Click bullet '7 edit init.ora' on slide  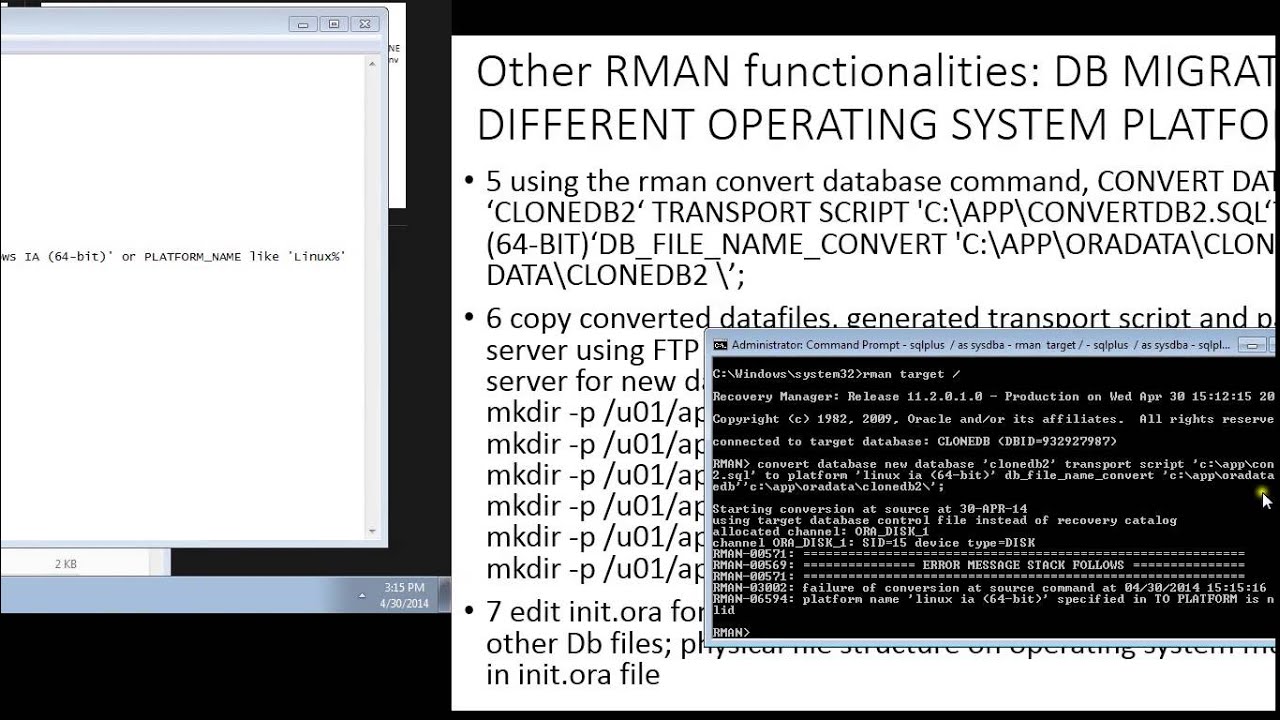coord(595,610)
